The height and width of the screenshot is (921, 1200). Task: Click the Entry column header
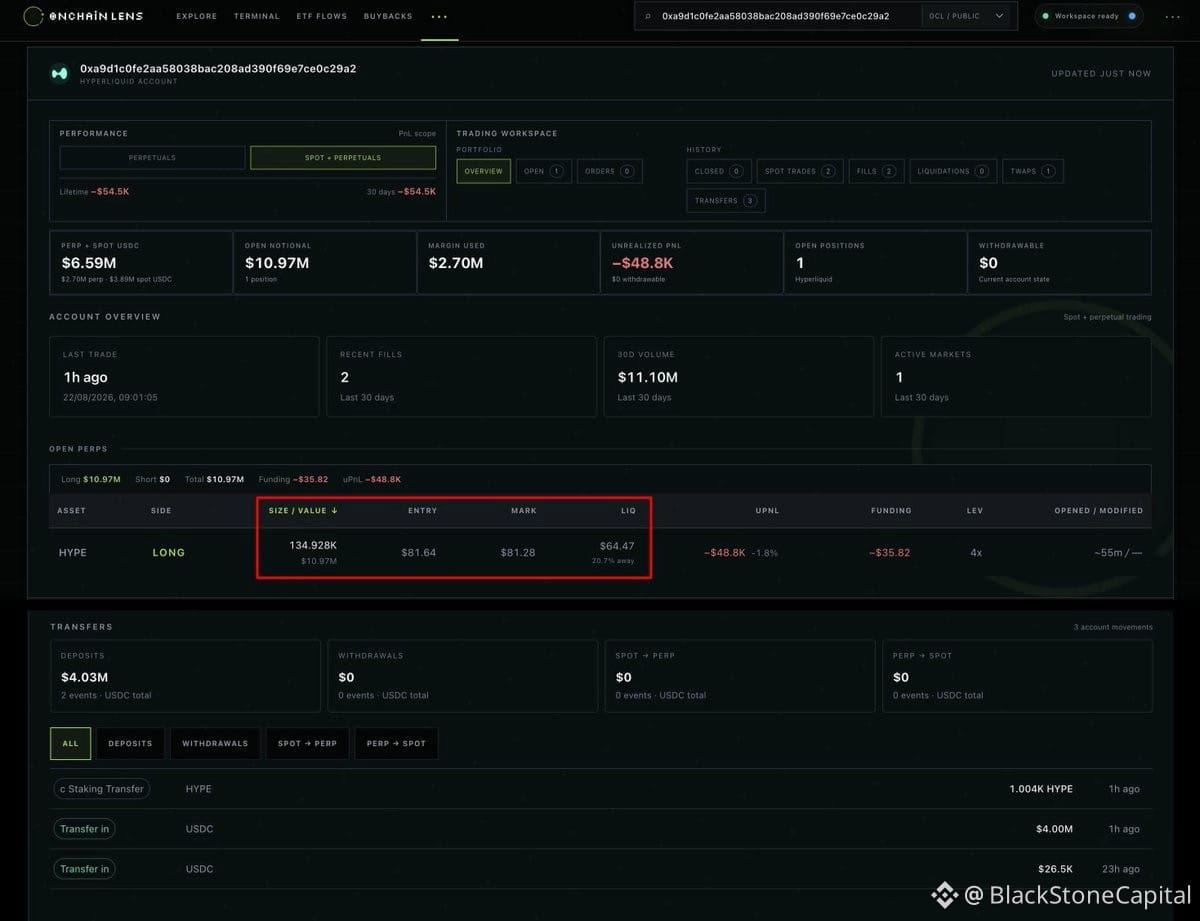[422, 510]
